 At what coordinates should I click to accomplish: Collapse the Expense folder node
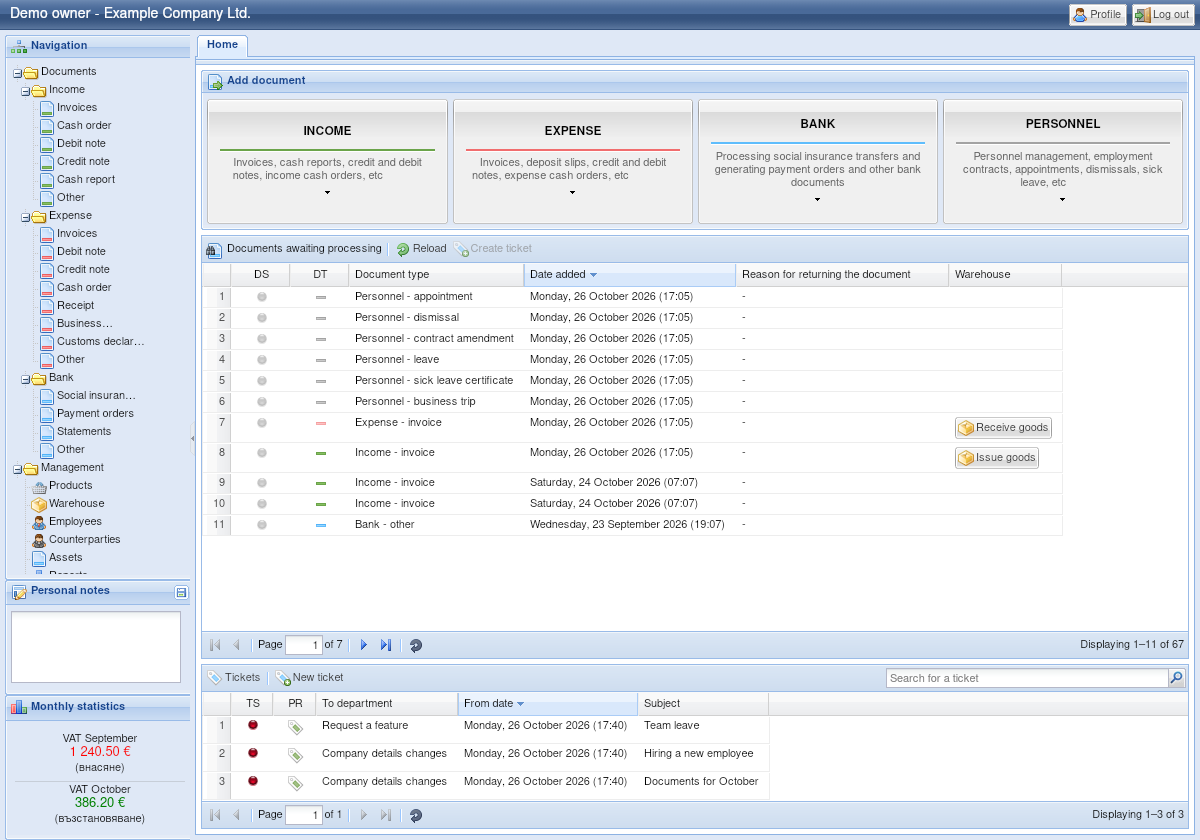click(26, 217)
